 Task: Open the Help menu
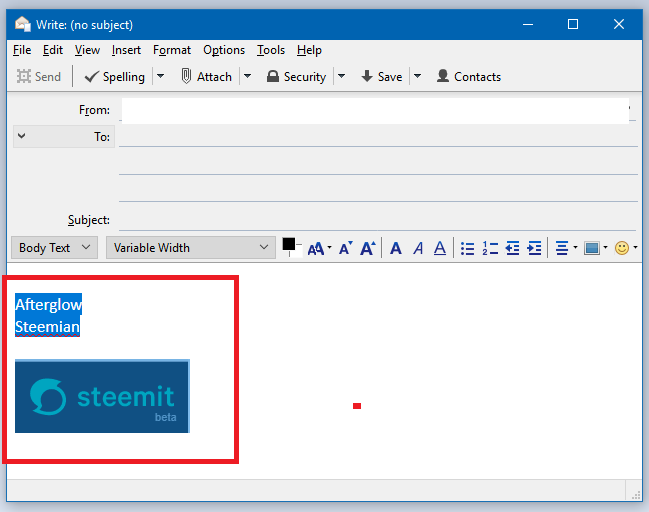click(309, 50)
